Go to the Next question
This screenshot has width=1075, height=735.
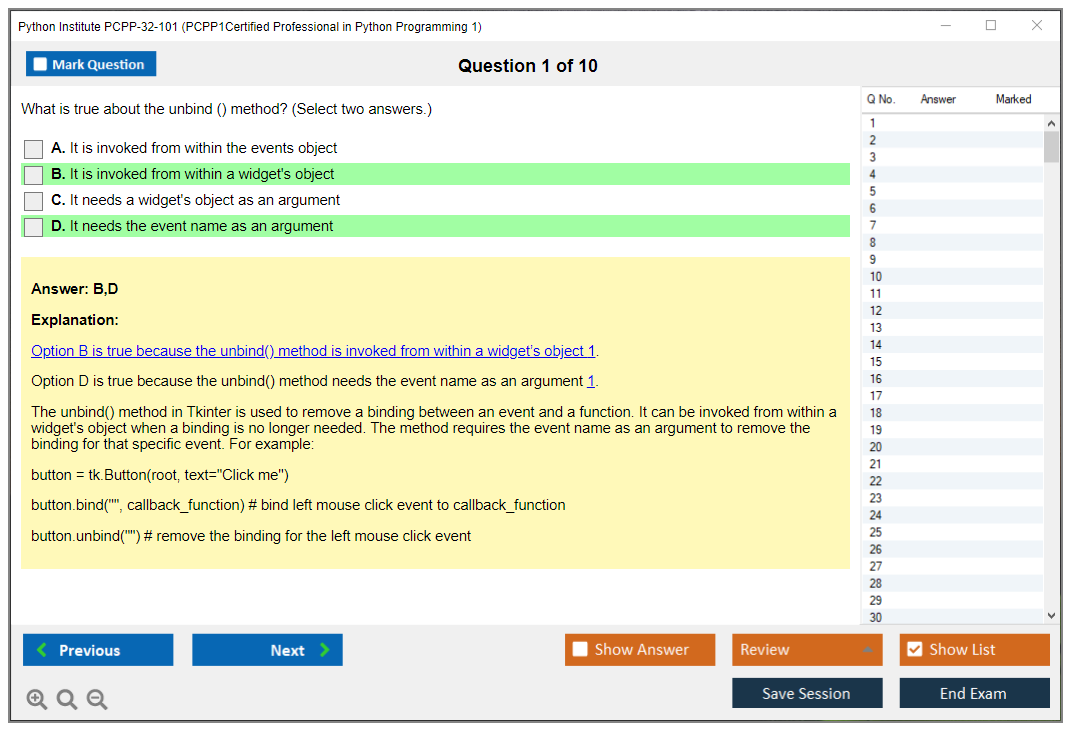267,650
